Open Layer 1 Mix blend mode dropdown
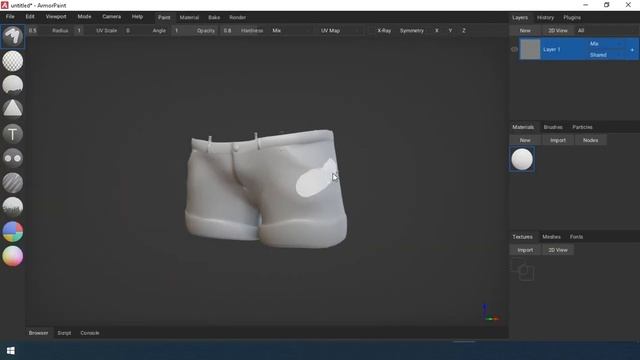640x360 pixels. [x=607, y=44]
